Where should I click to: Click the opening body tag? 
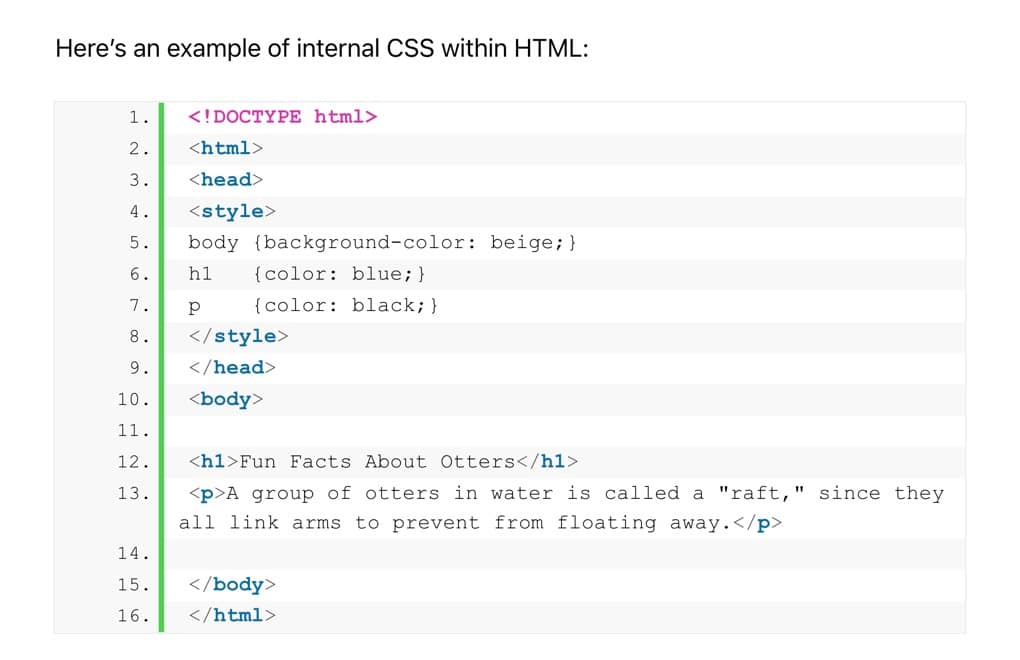pyautogui.click(x=226, y=399)
